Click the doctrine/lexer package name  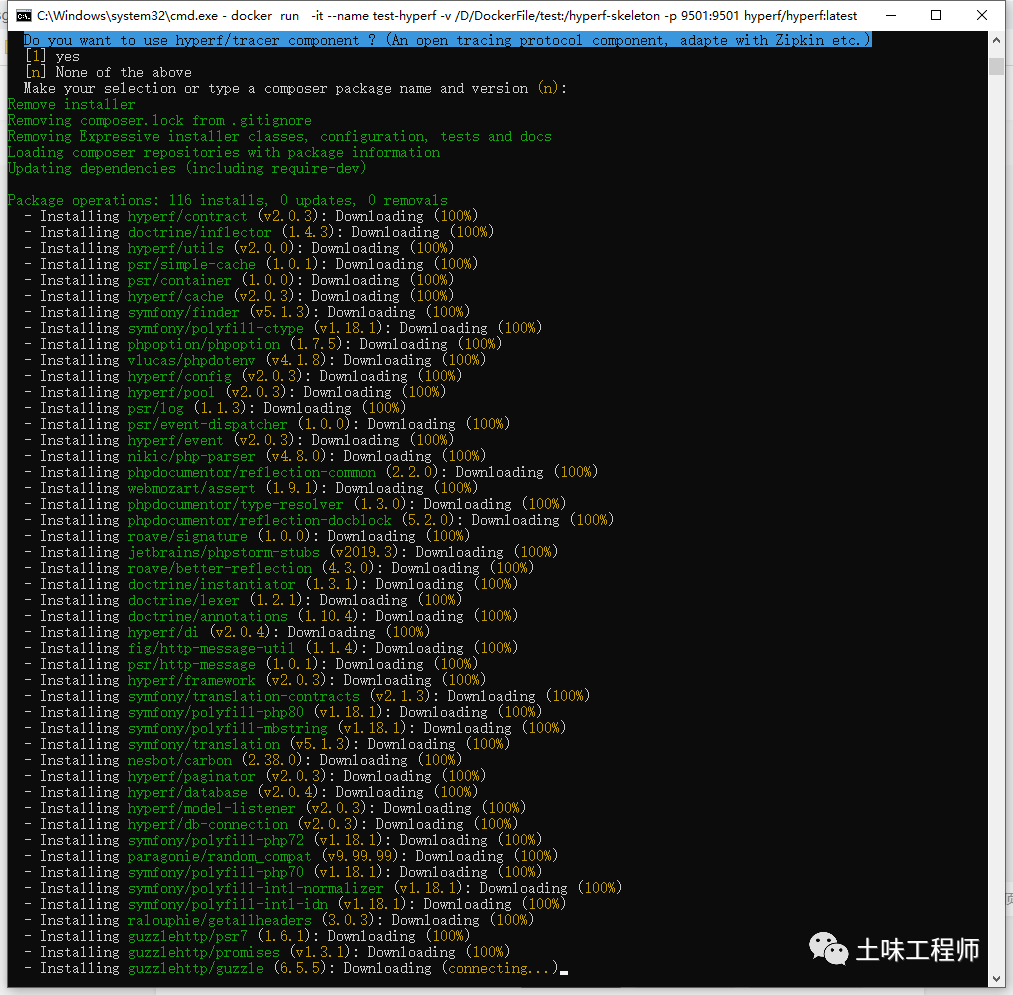(x=183, y=600)
